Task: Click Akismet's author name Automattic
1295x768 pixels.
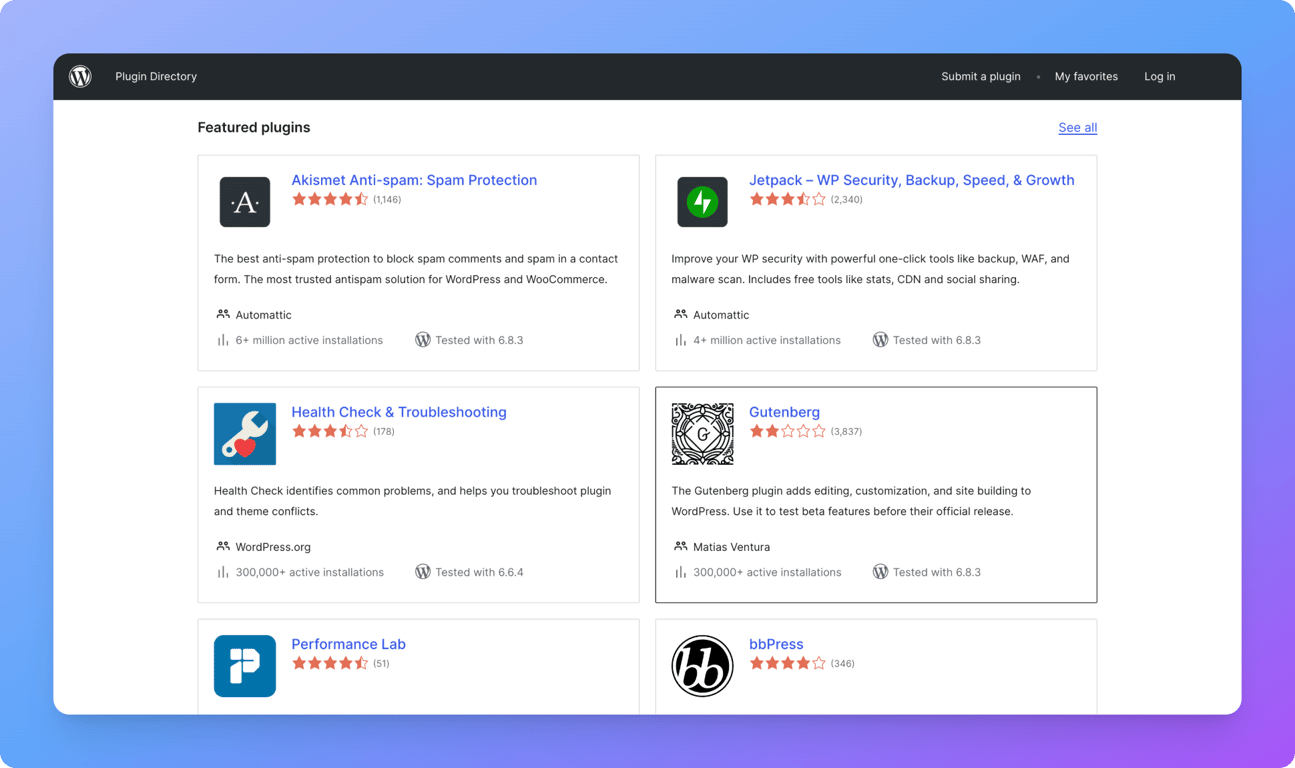Action: click(264, 315)
